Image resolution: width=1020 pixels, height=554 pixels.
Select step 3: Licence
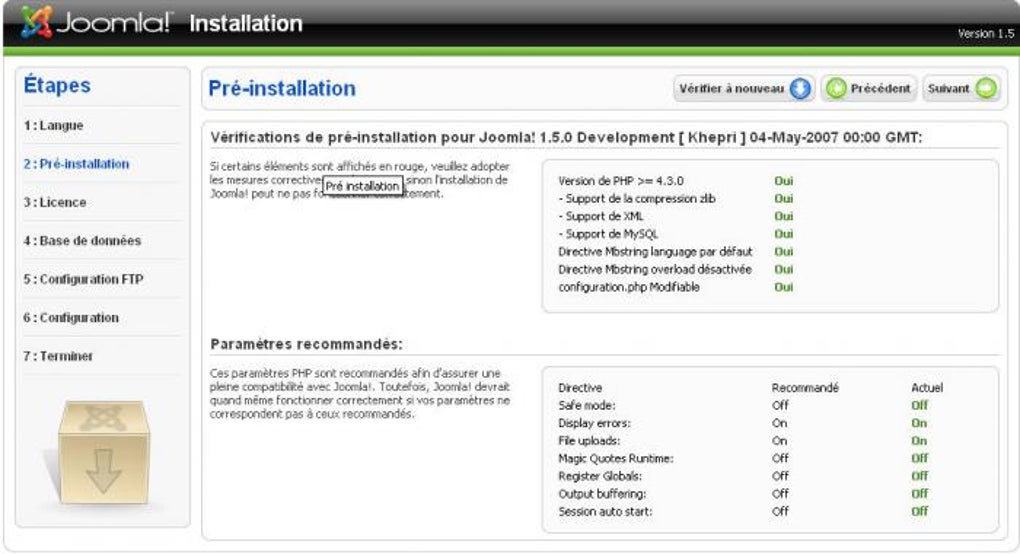tap(55, 202)
